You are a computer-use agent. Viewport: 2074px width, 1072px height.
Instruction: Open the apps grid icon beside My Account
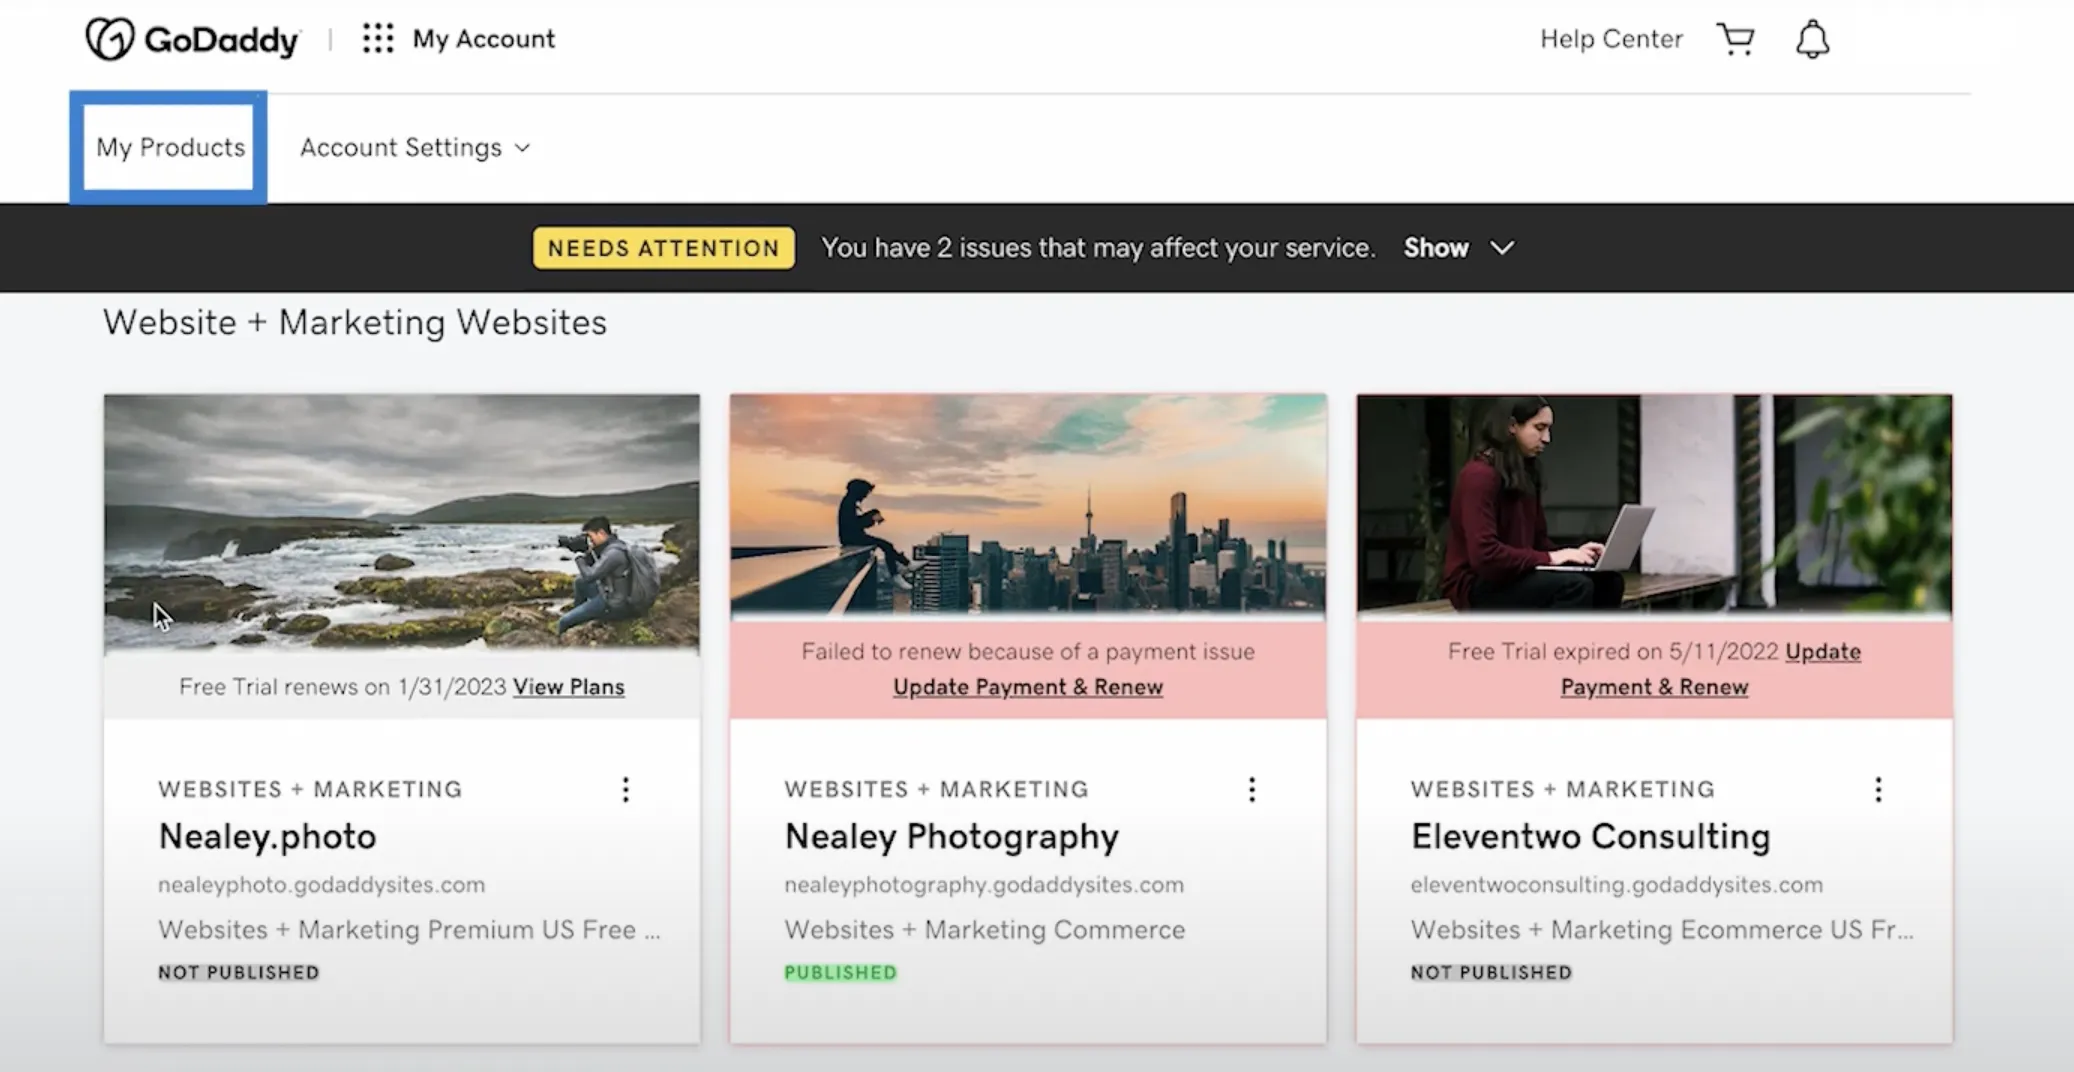pos(378,39)
